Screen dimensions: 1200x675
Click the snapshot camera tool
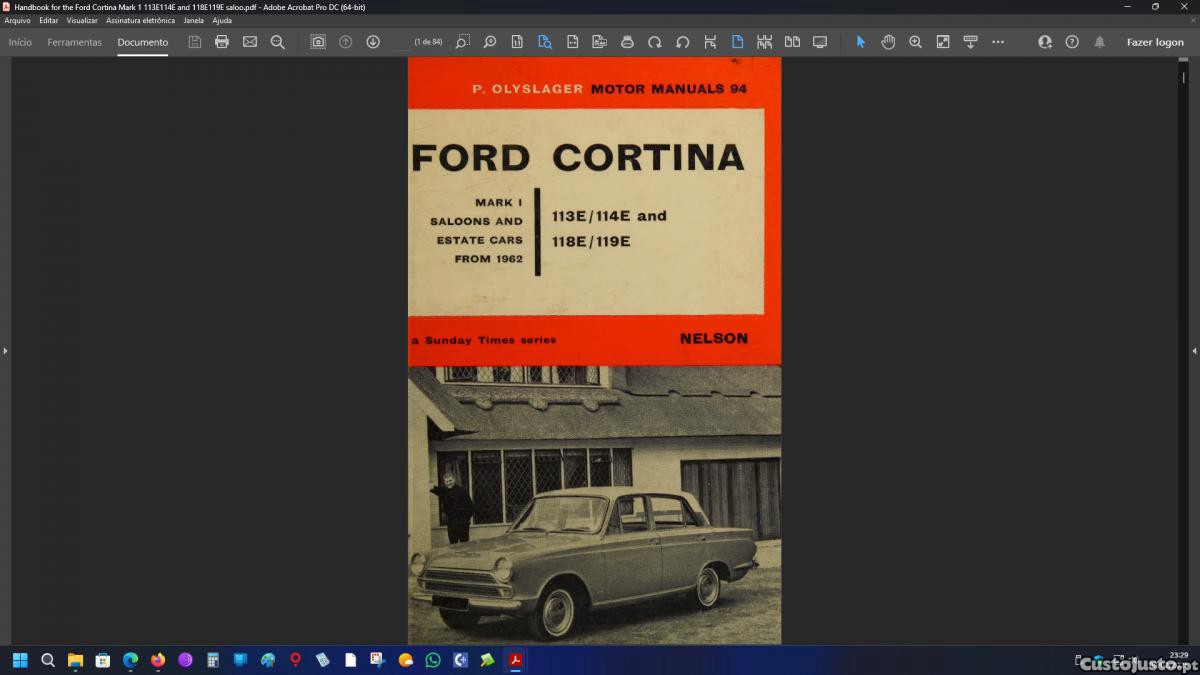pyautogui.click(x=318, y=42)
